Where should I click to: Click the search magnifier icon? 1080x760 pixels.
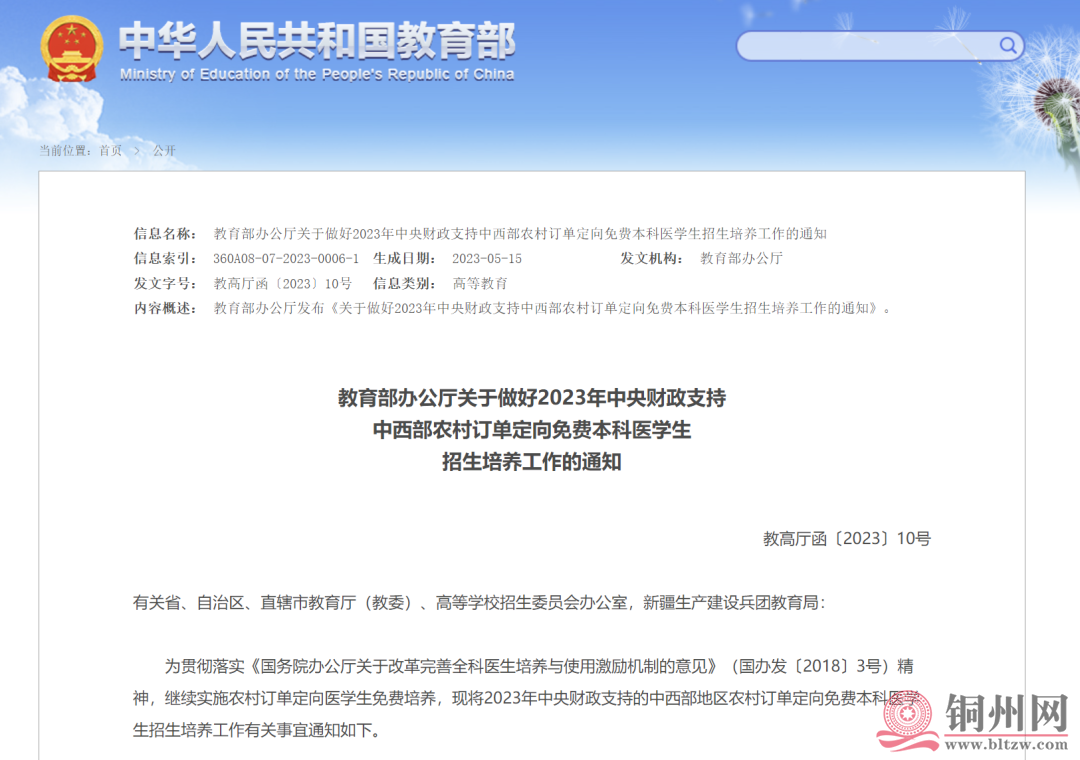[x=1008, y=45]
